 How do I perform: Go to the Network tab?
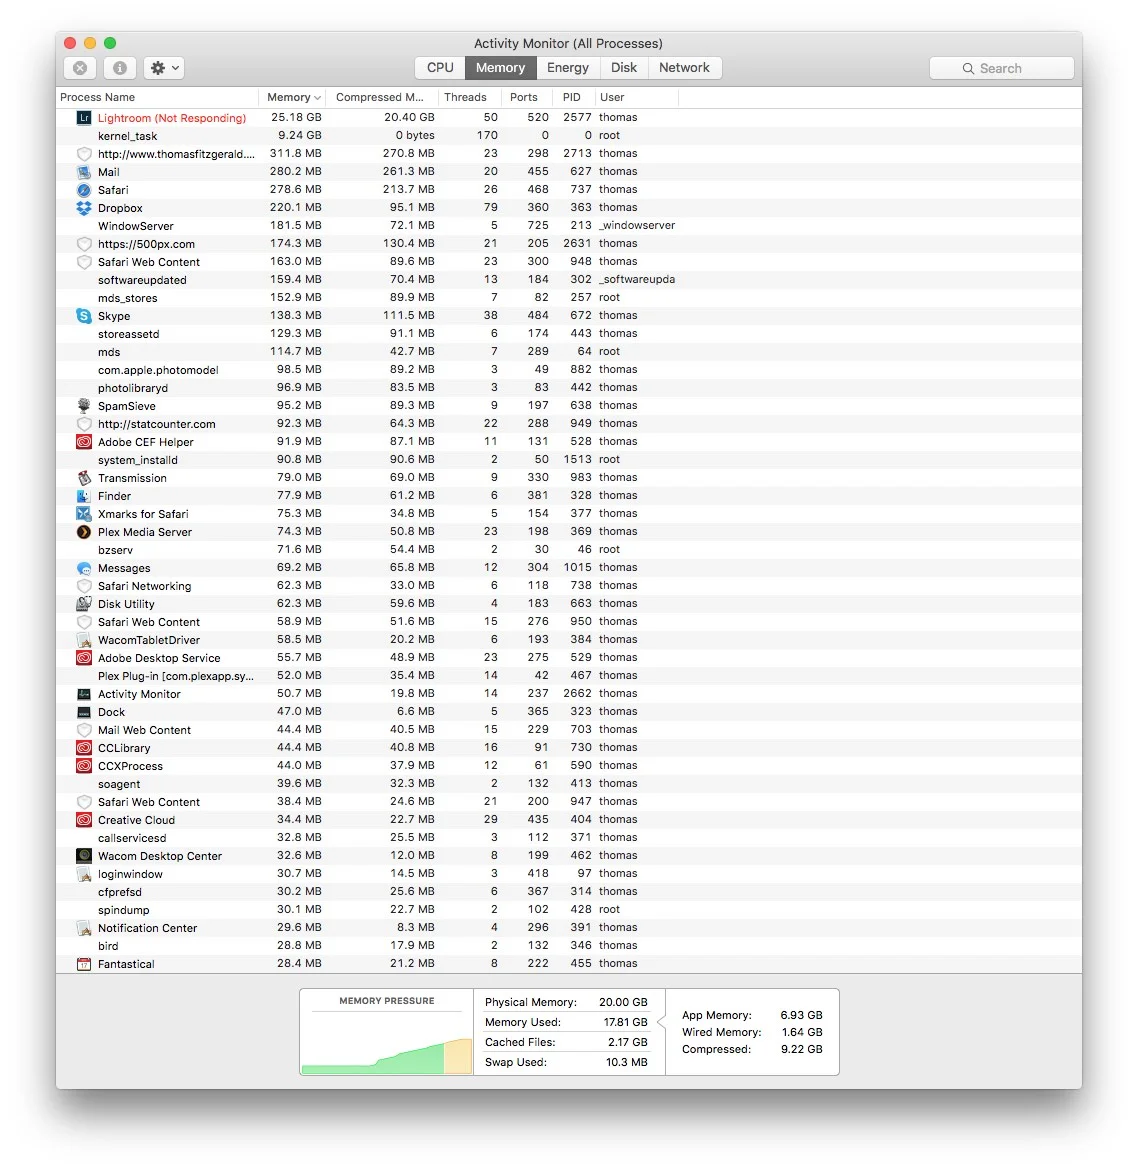click(684, 68)
